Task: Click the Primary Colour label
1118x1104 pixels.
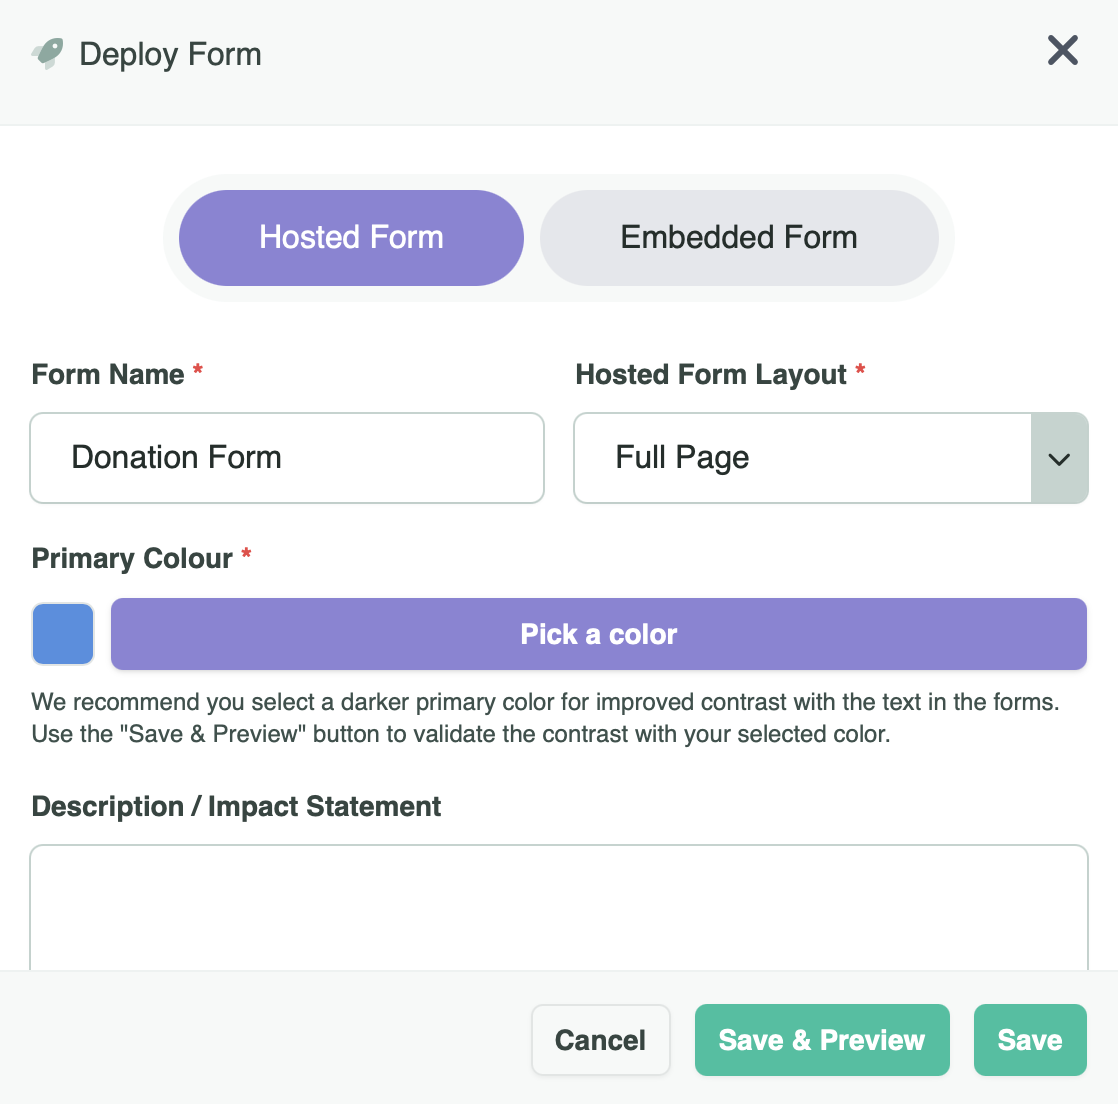Action: point(132,558)
